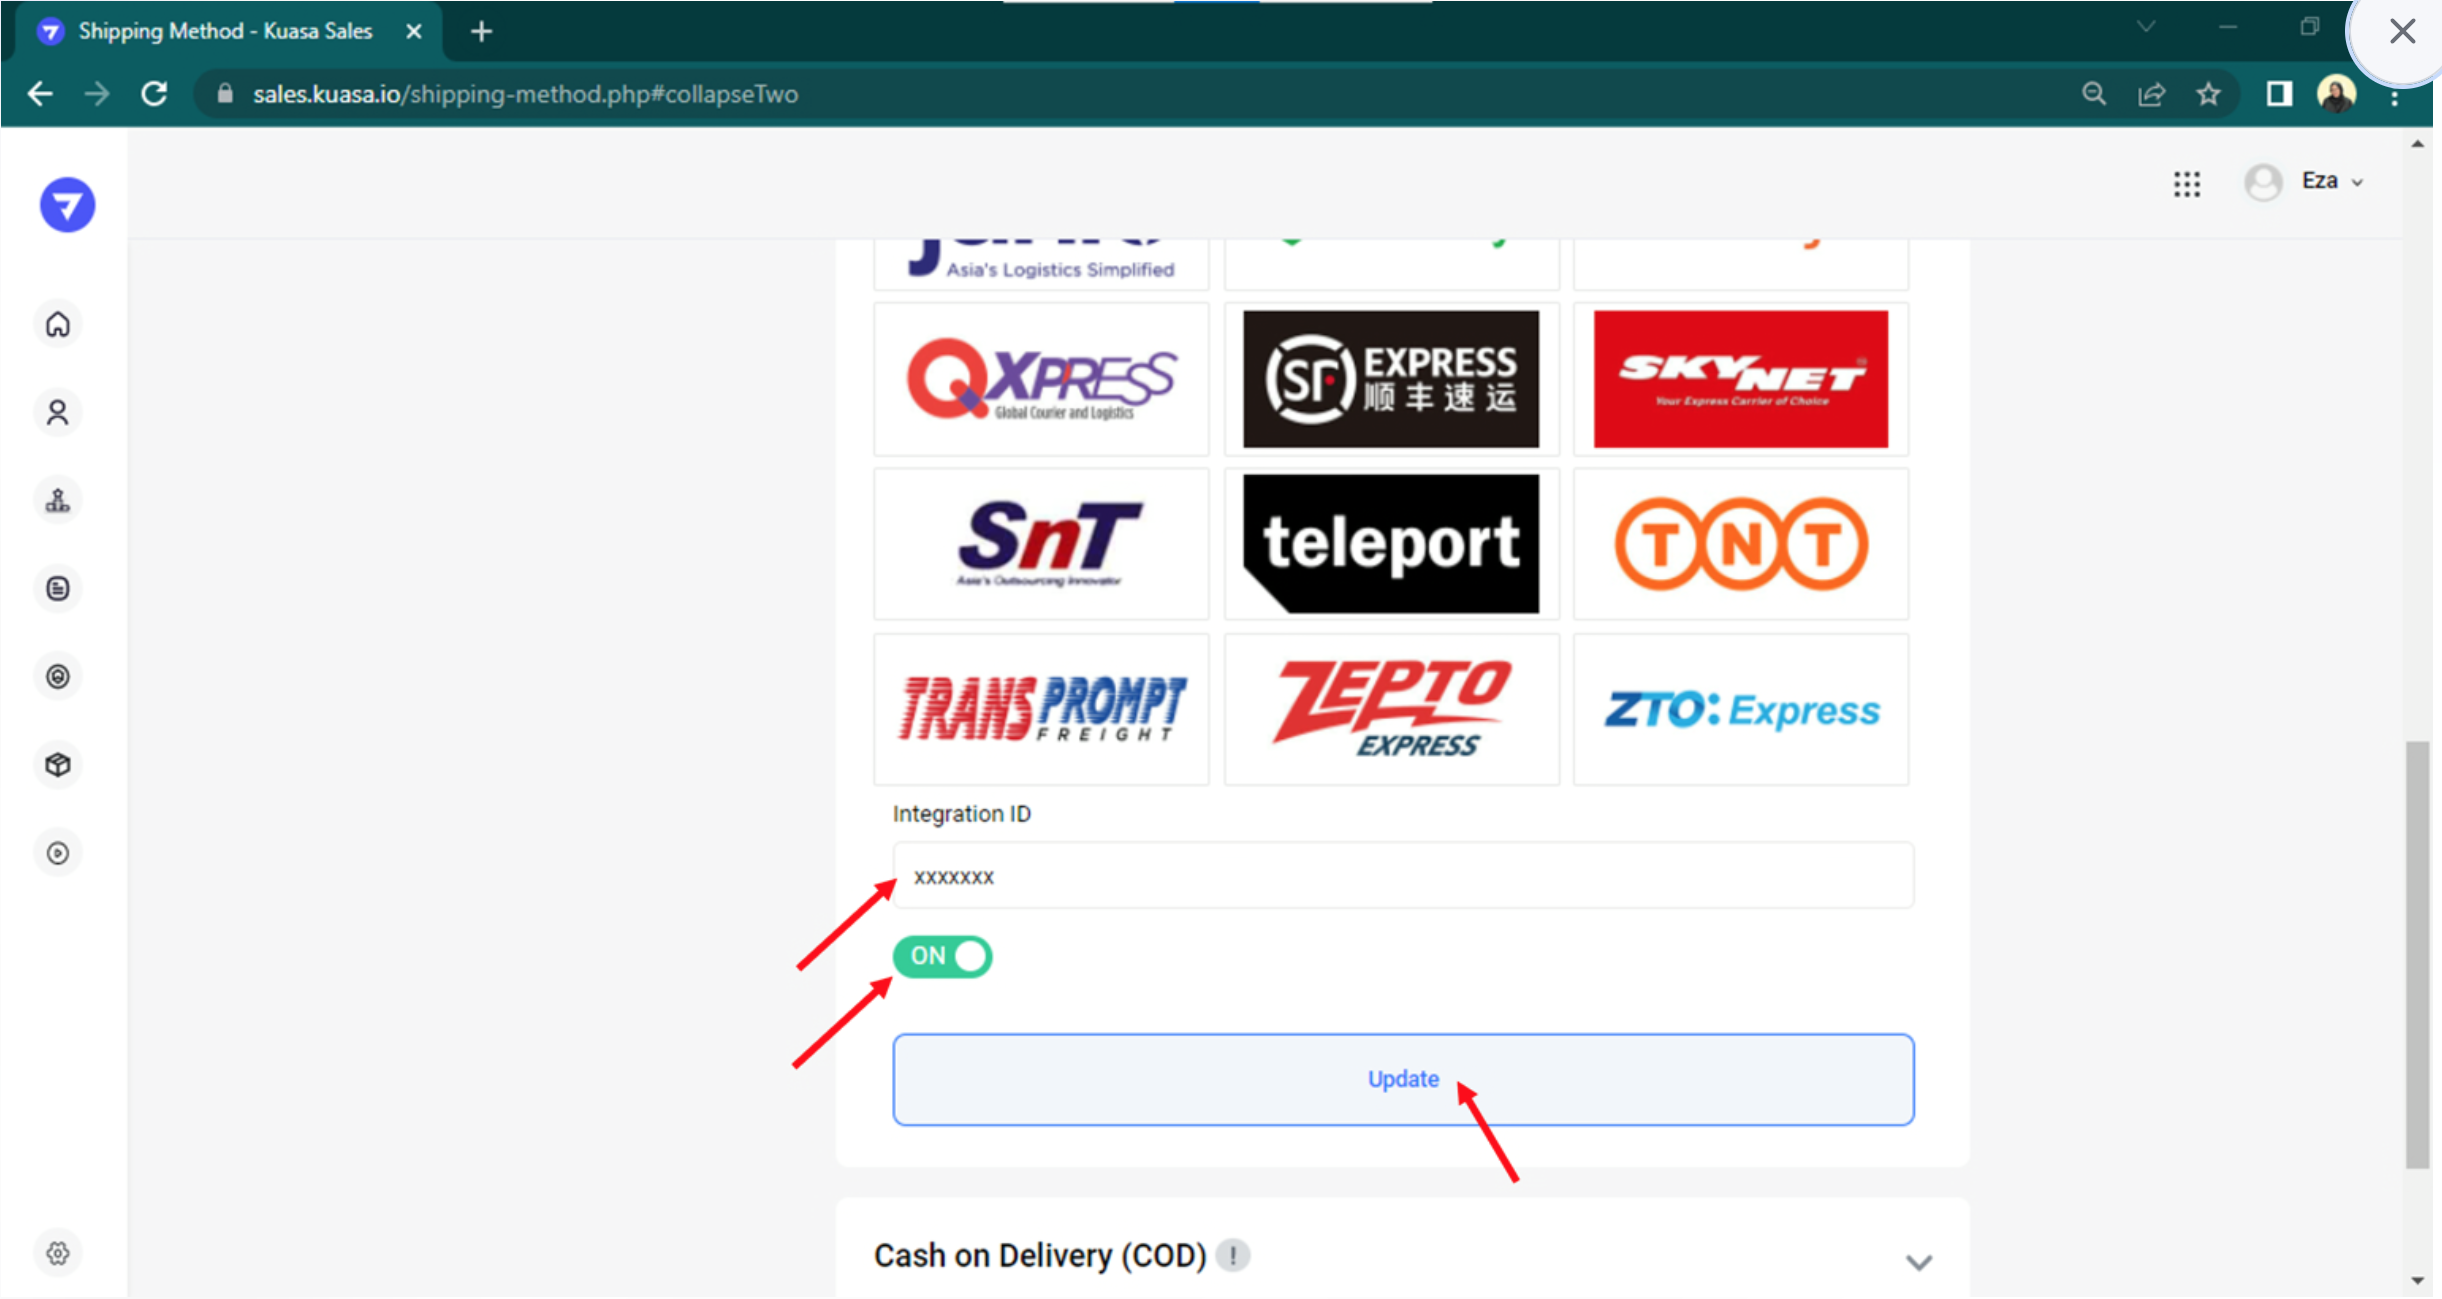Click the COD info exclamation icon
This screenshot has width=2442, height=1299.
(x=1233, y=1255)
